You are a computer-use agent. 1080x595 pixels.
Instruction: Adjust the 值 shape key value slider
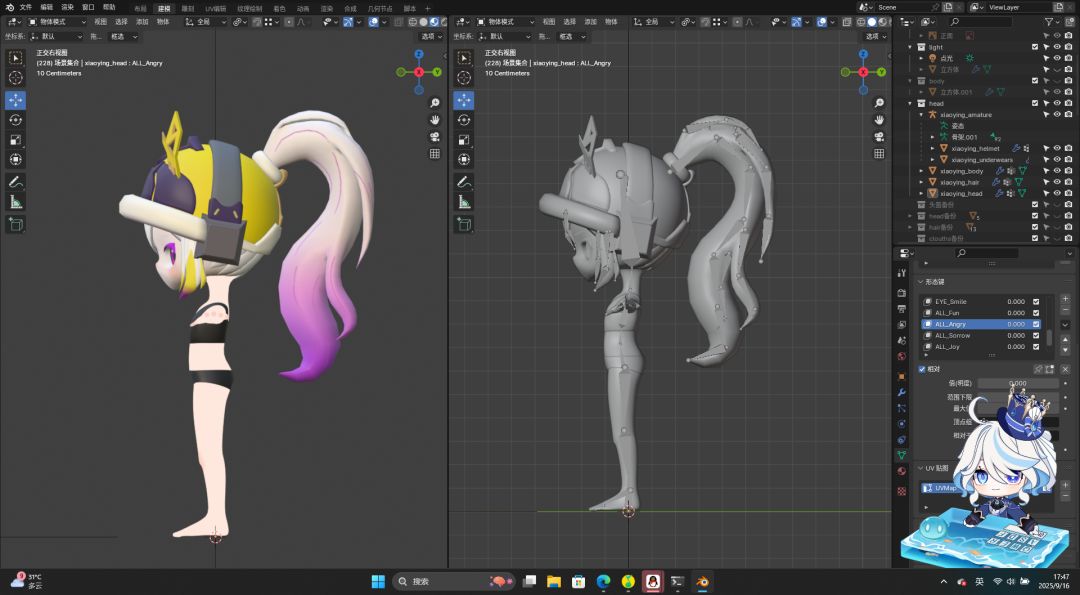point(1018,383)
